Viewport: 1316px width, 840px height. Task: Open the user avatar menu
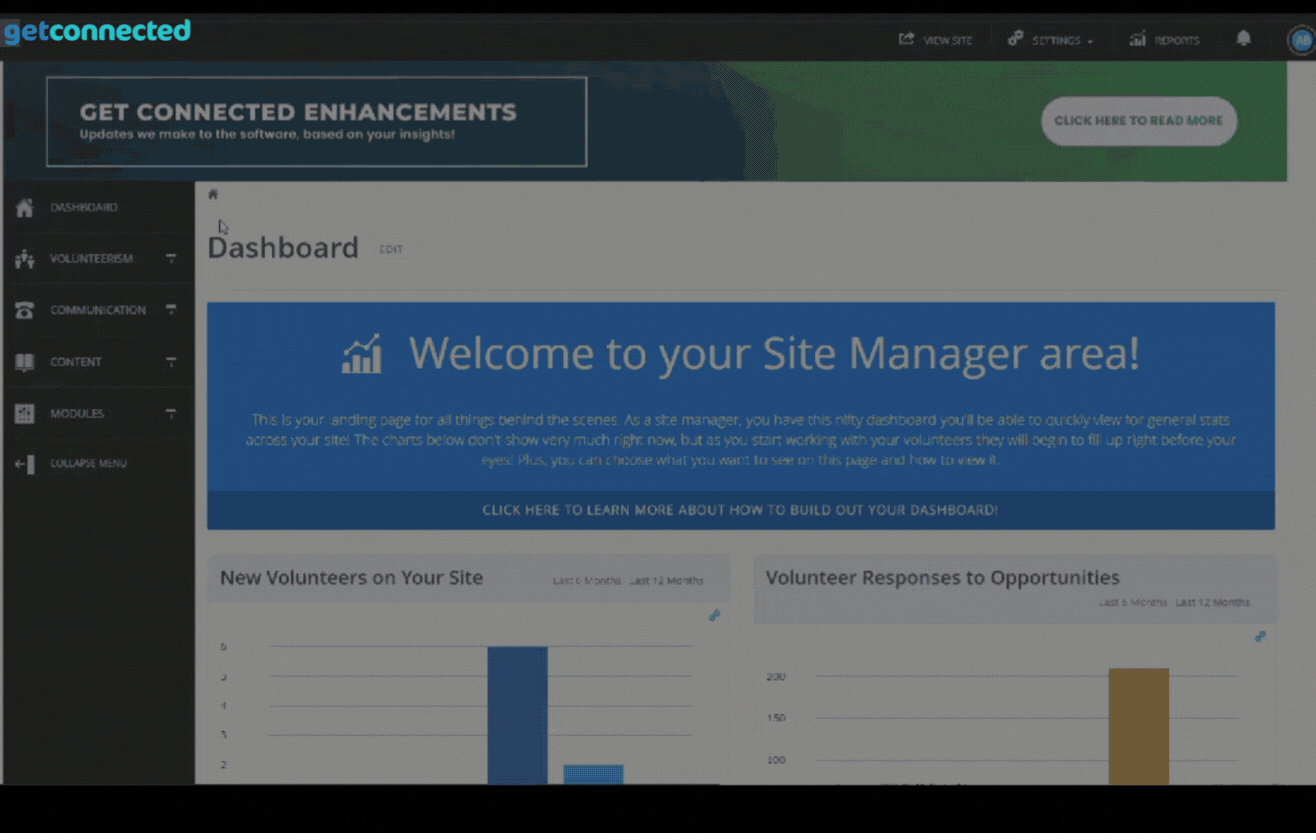click(x=1301, y=40)
